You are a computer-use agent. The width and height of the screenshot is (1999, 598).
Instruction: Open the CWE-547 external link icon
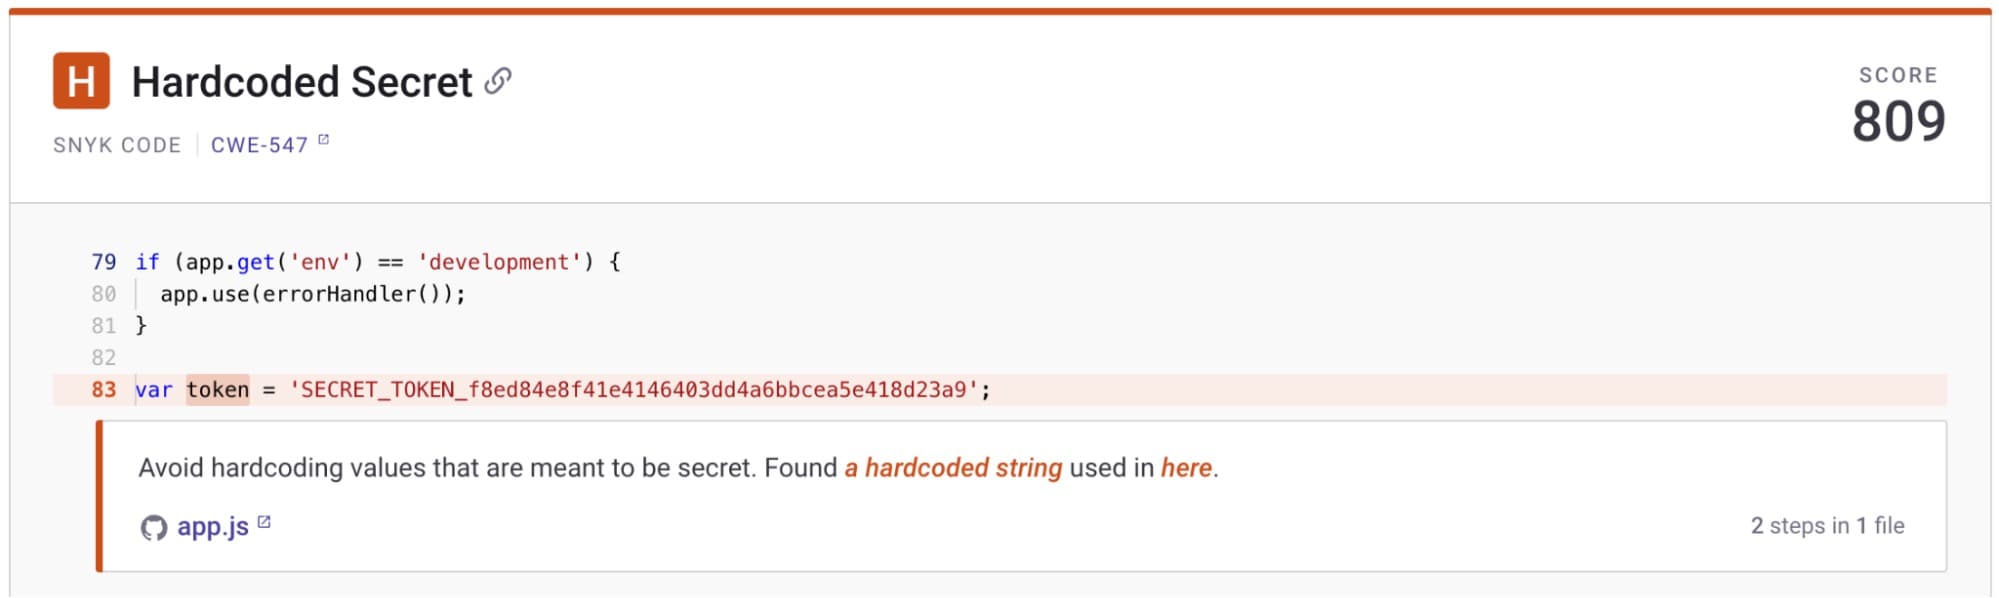323,140
